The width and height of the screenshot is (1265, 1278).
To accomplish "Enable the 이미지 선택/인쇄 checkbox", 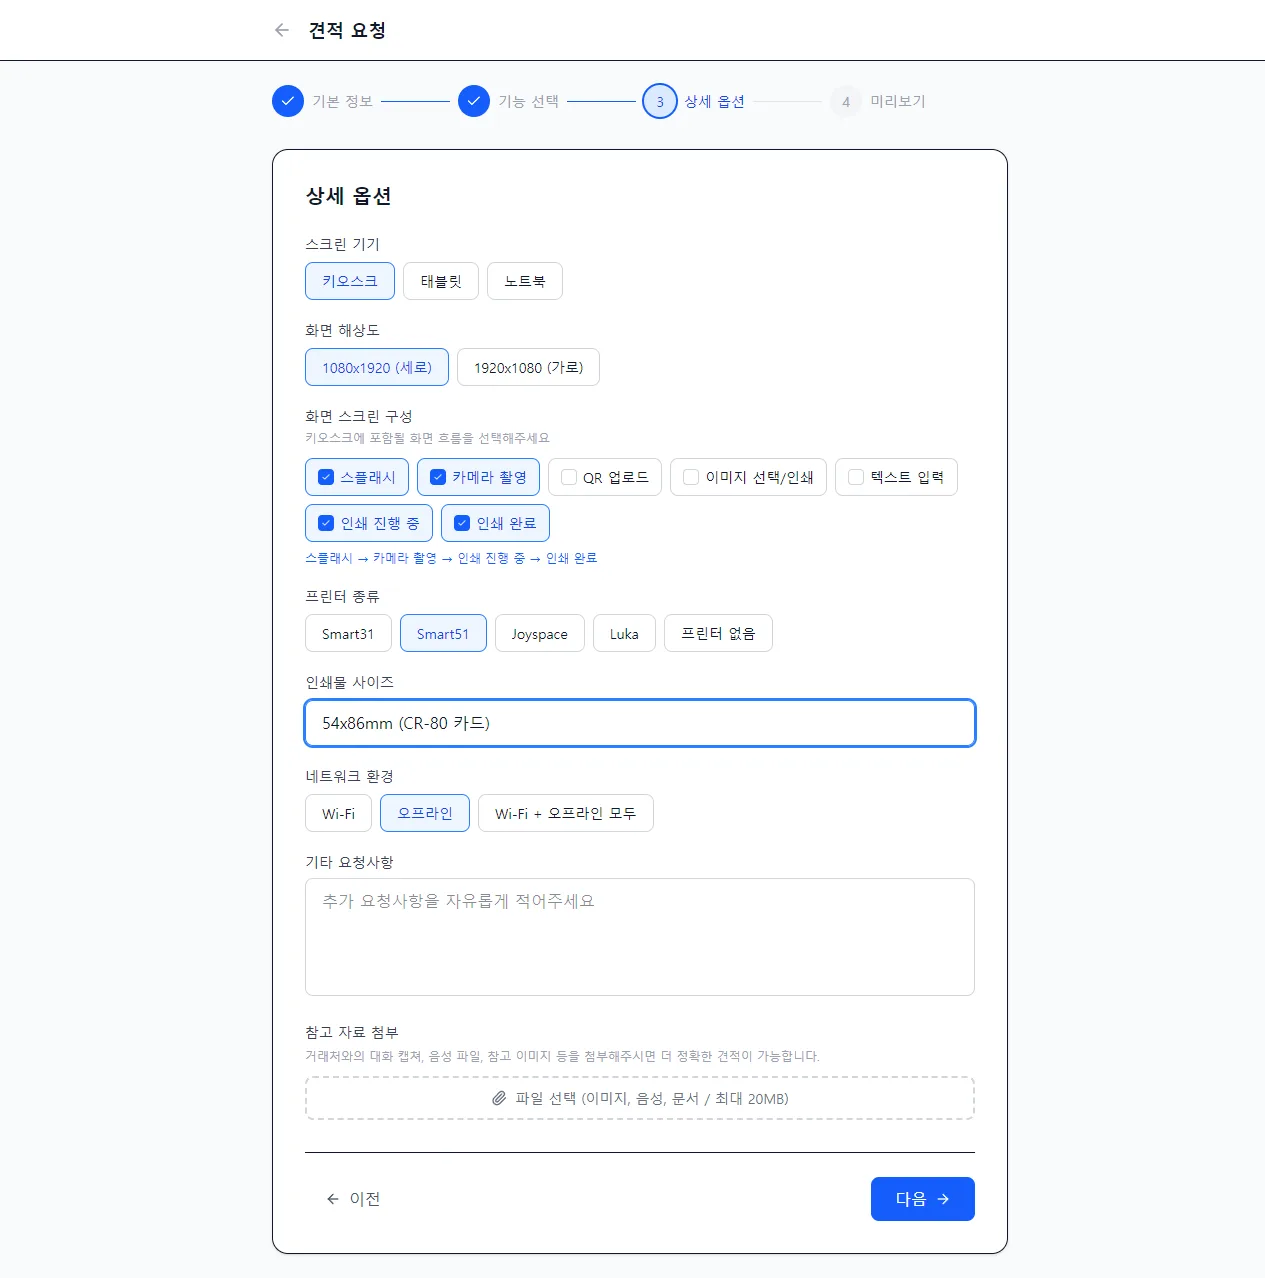I will (691, 477).
